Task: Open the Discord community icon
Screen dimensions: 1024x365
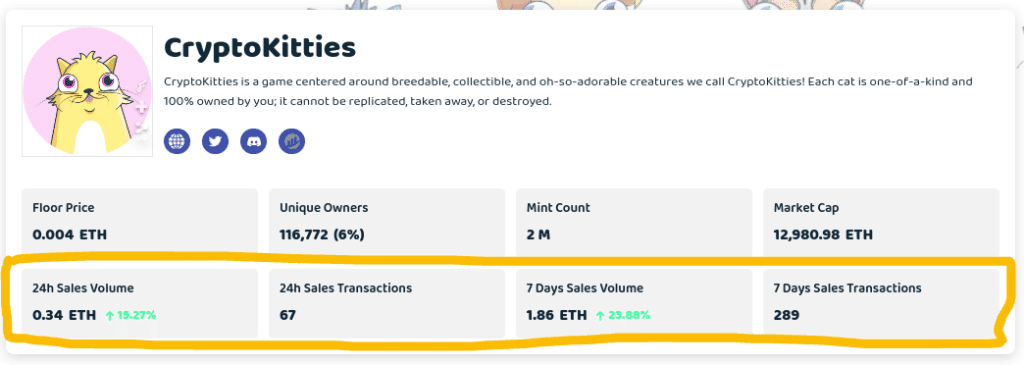Action: 253,141
